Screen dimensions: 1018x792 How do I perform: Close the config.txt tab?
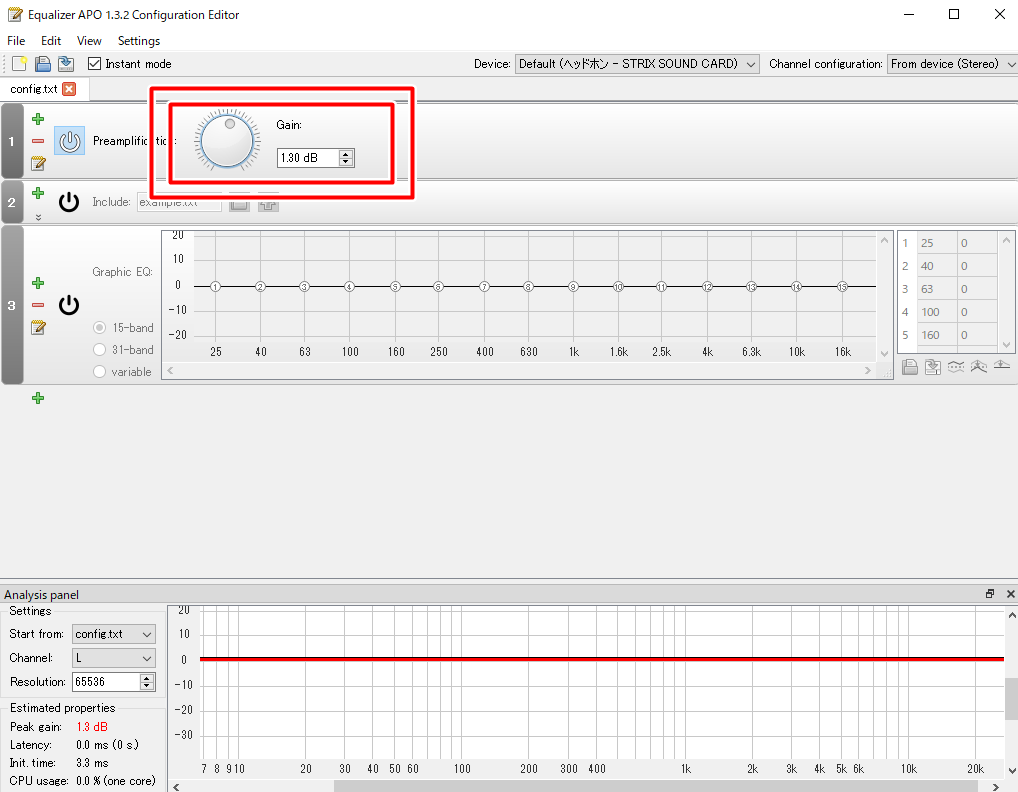[x=69, y=89]
